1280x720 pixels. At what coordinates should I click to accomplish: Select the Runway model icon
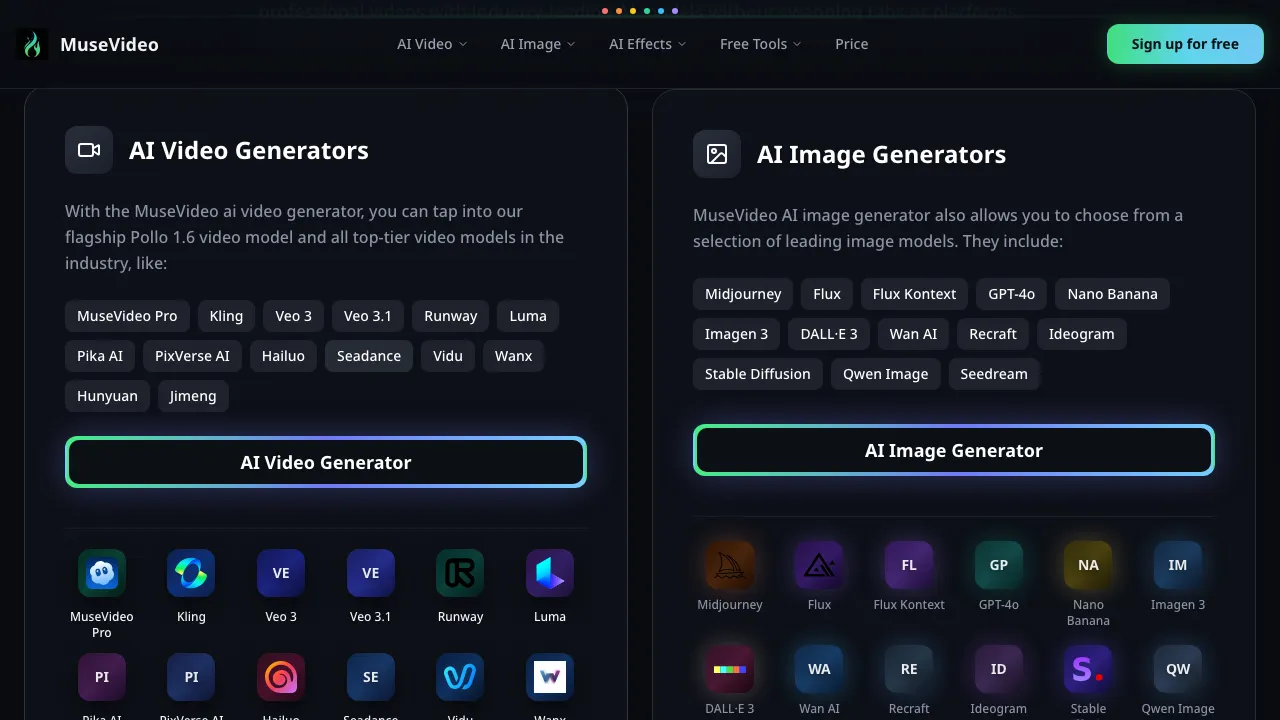point(460,573)
